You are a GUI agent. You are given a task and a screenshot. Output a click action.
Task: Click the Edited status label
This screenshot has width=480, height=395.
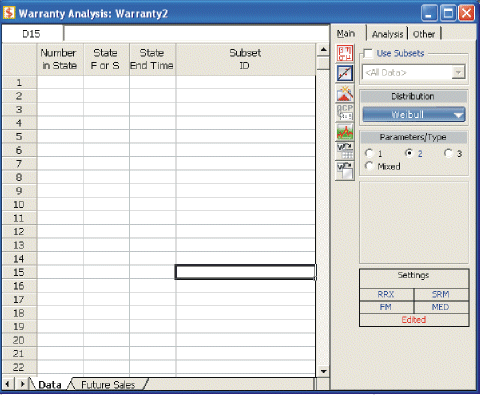tap(414, 320)
